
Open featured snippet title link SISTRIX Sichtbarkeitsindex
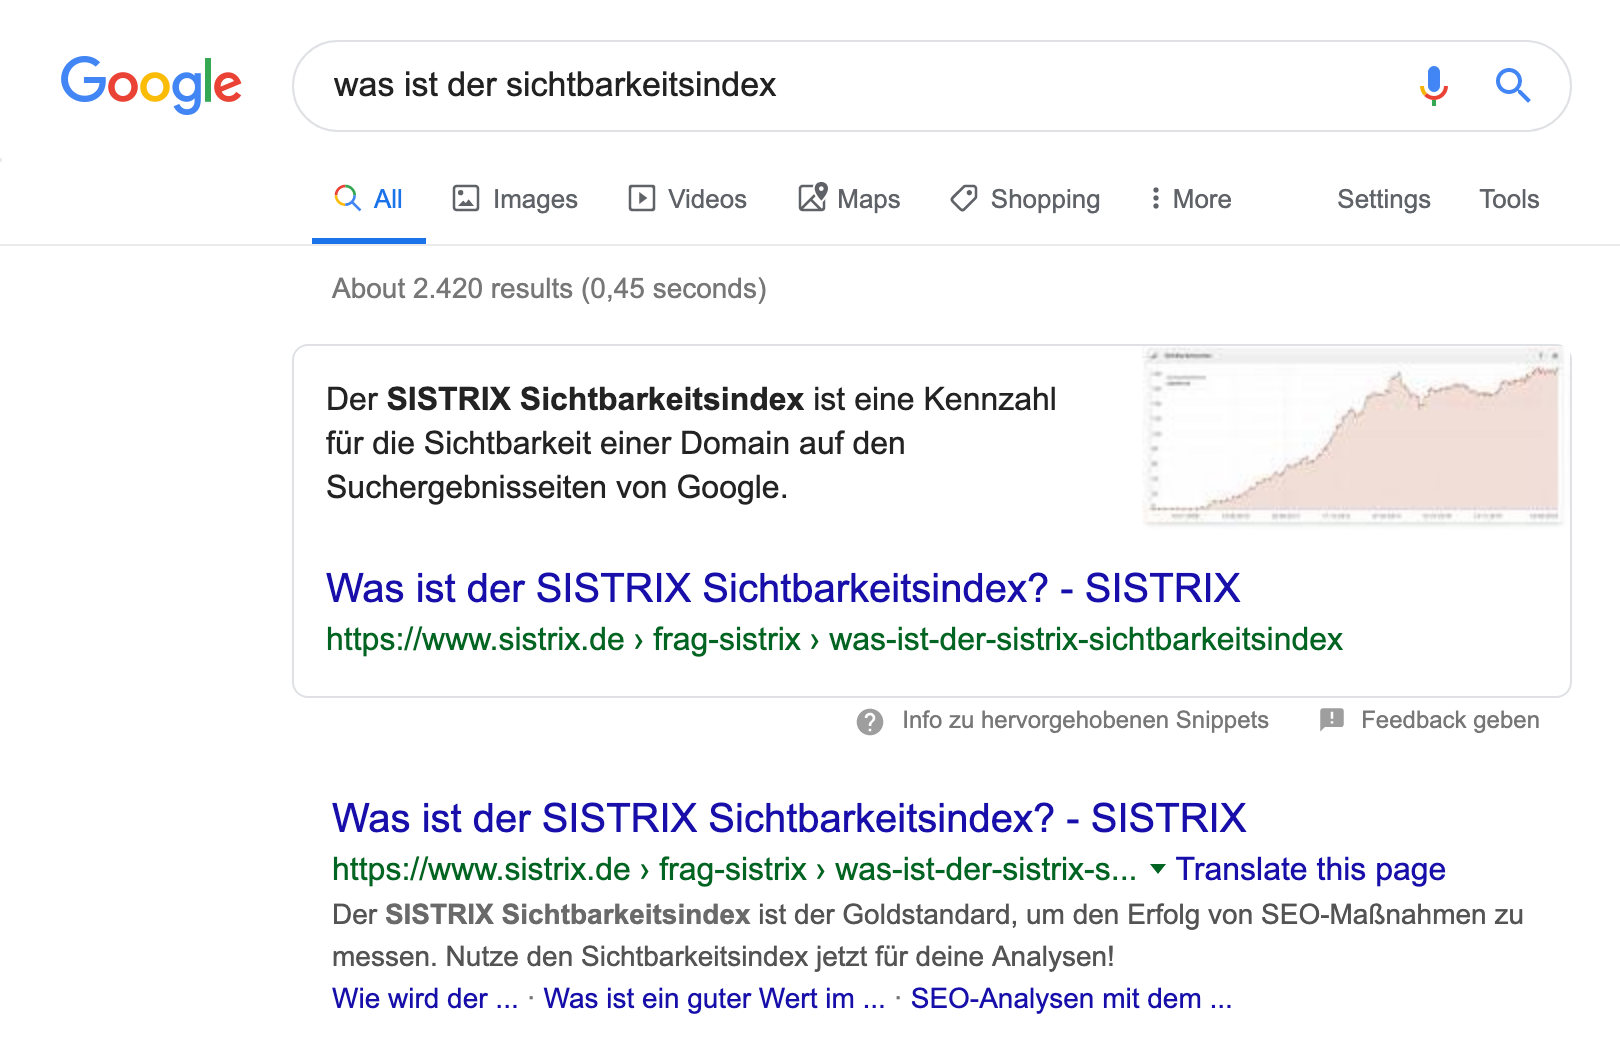tap(783, 588)
